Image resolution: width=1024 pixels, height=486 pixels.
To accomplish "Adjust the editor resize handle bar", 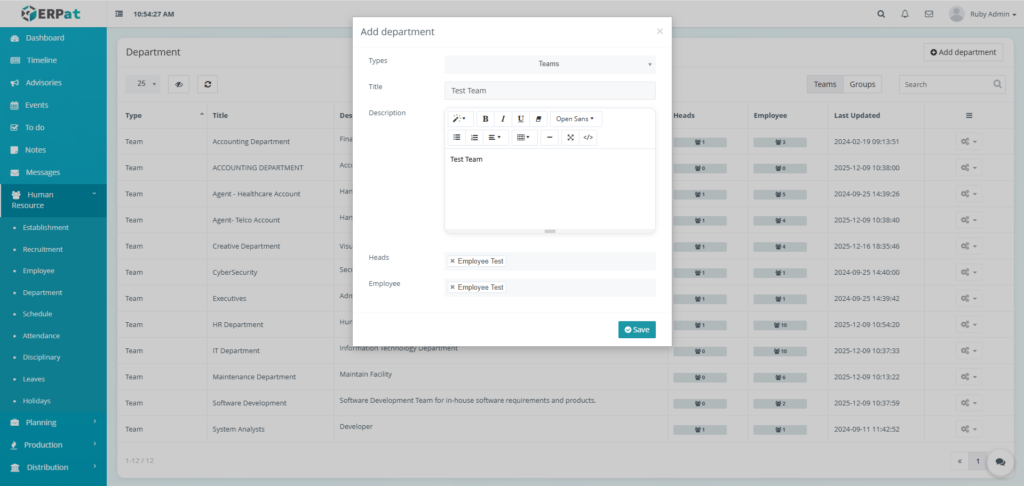I will coord(550,231).
